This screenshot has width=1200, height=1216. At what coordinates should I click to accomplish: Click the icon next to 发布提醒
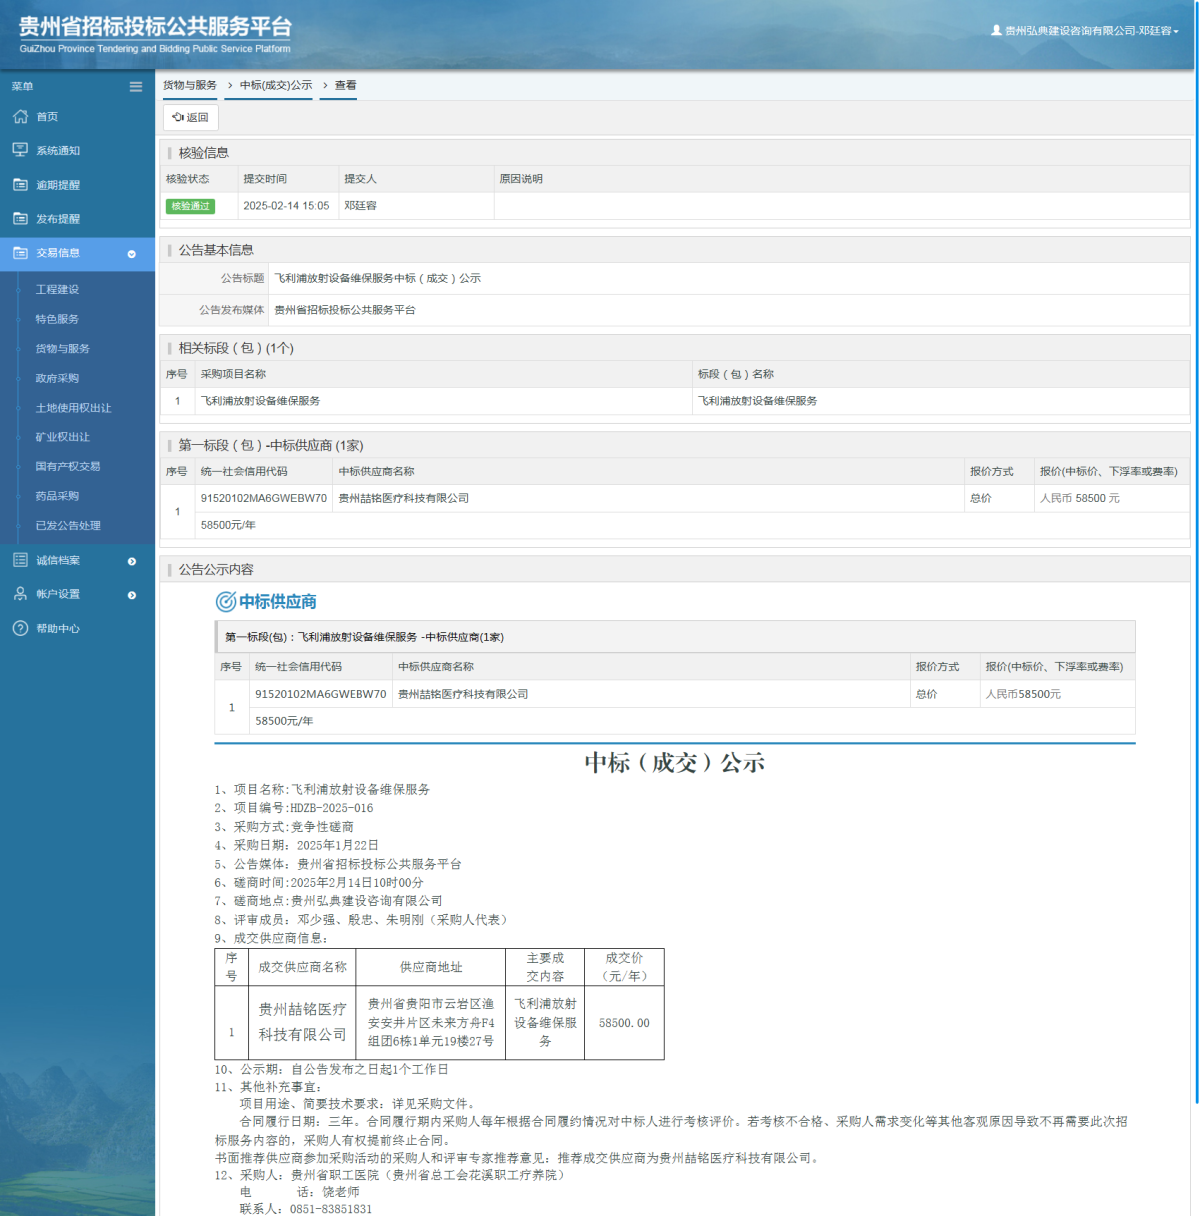point(20,218)
